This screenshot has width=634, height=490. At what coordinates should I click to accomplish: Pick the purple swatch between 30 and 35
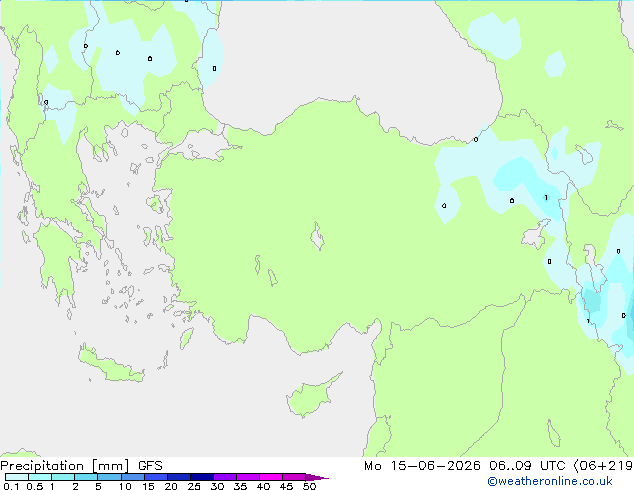pyautogui.click(x=225, y=477)
